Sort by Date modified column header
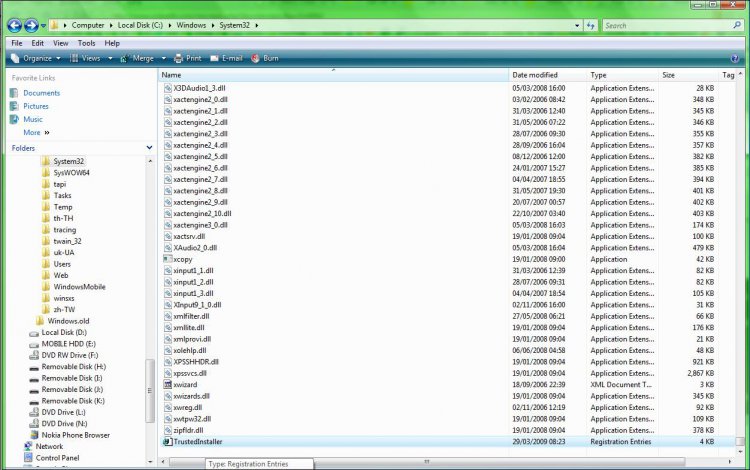 [547, 75]
